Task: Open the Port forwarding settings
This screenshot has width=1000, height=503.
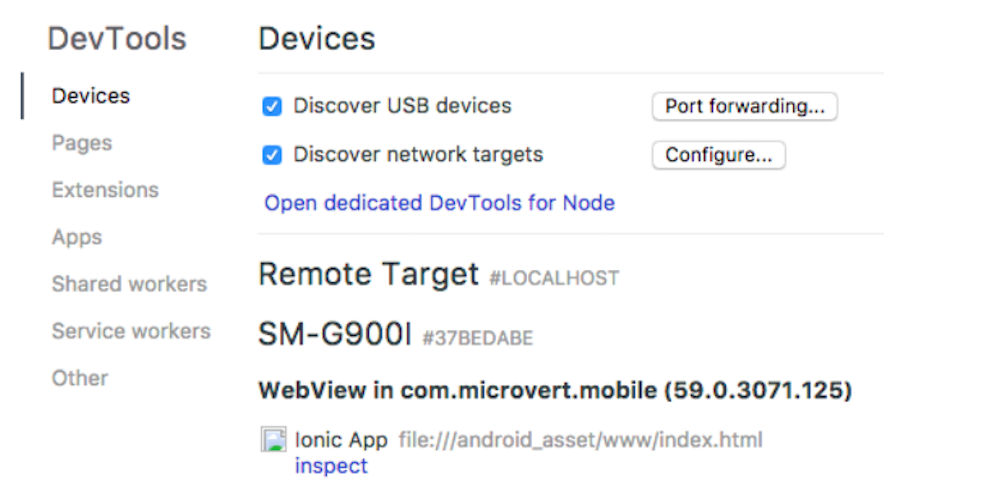Action: 744,106
